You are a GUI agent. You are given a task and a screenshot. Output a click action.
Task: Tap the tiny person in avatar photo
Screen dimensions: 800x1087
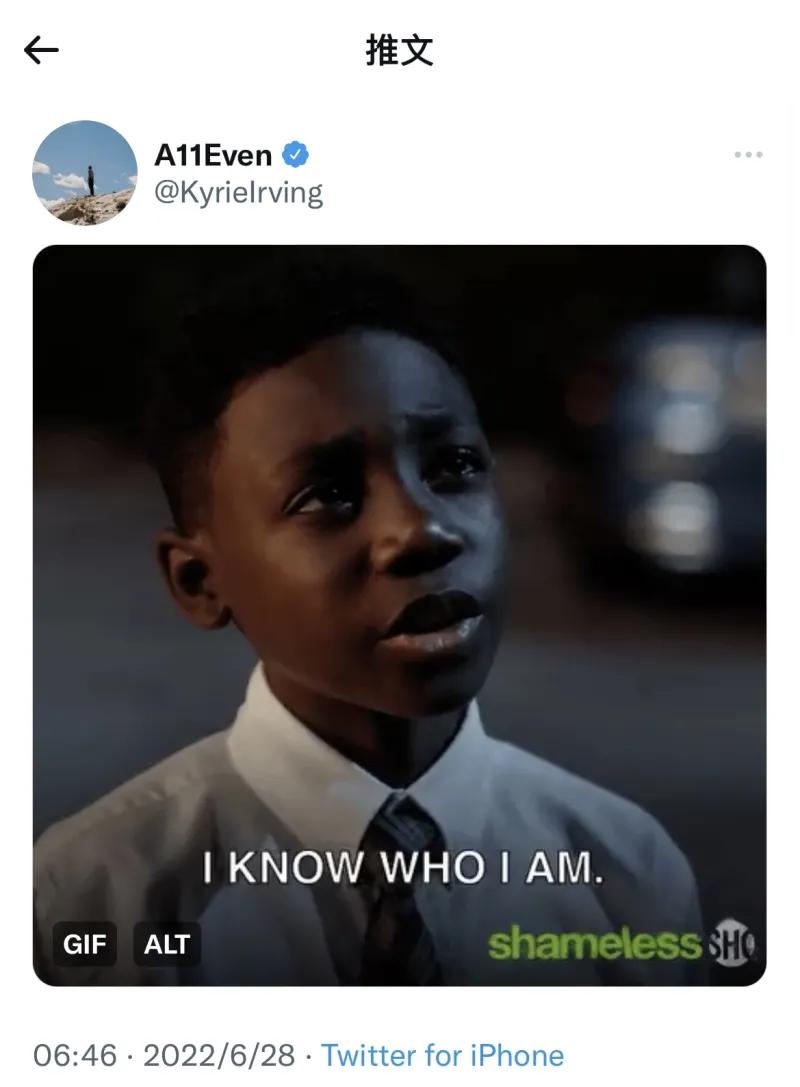pos(91,180)
